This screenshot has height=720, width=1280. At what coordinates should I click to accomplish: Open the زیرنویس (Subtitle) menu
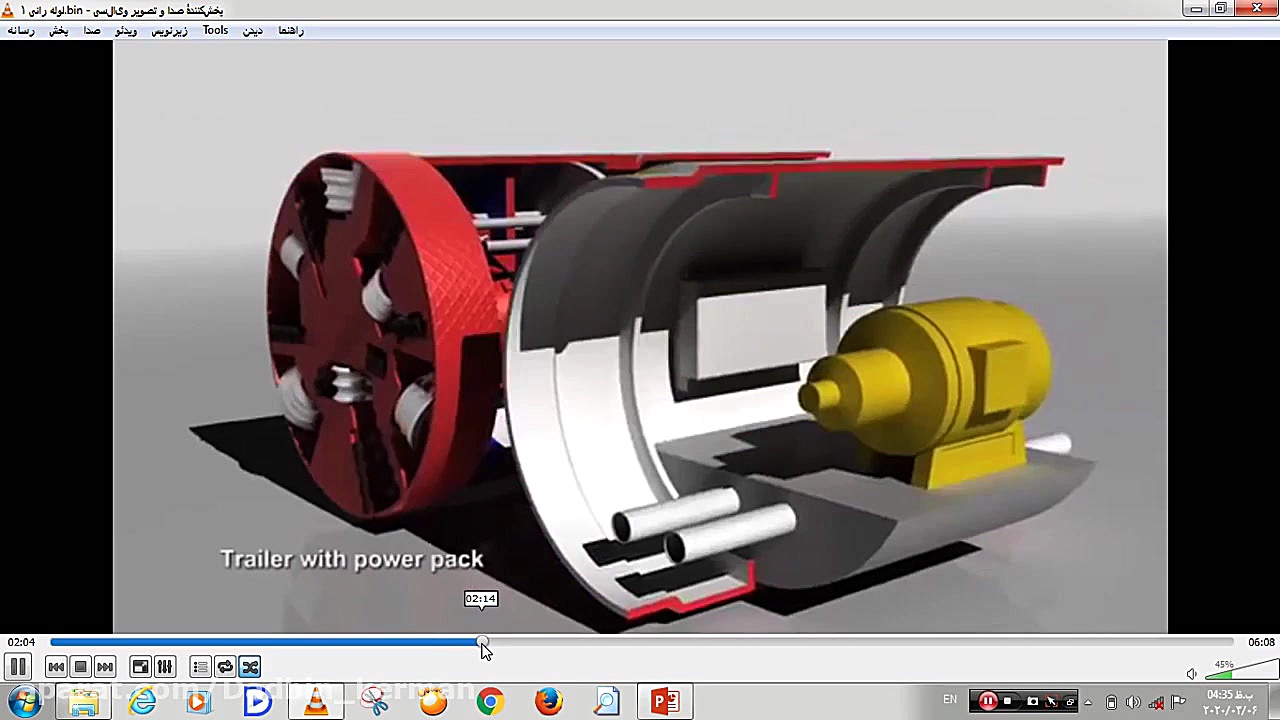pyautogui.click(x=169, y=31)
